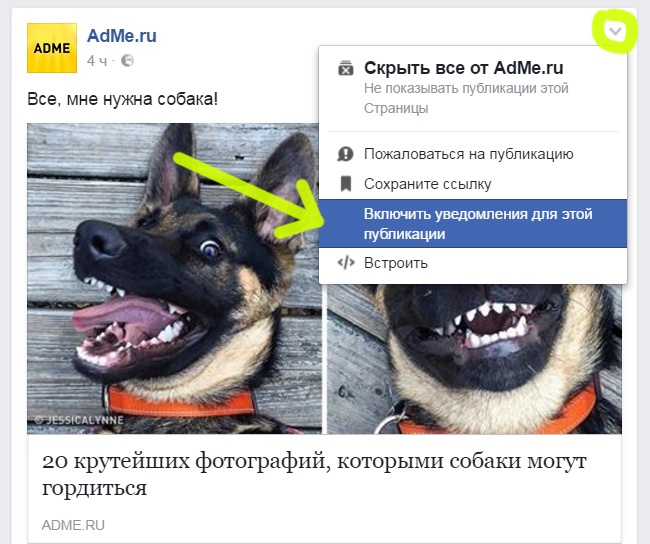Open the right dog teeth photo
The width and height of the screenshot is (650, 544).
(x=474, y=359)
